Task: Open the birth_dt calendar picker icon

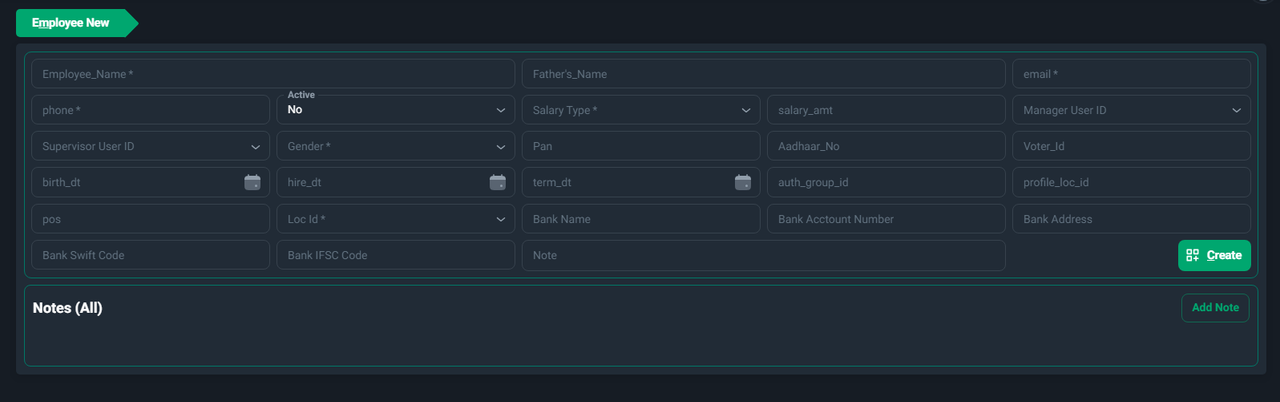Action: click(252, 182)
